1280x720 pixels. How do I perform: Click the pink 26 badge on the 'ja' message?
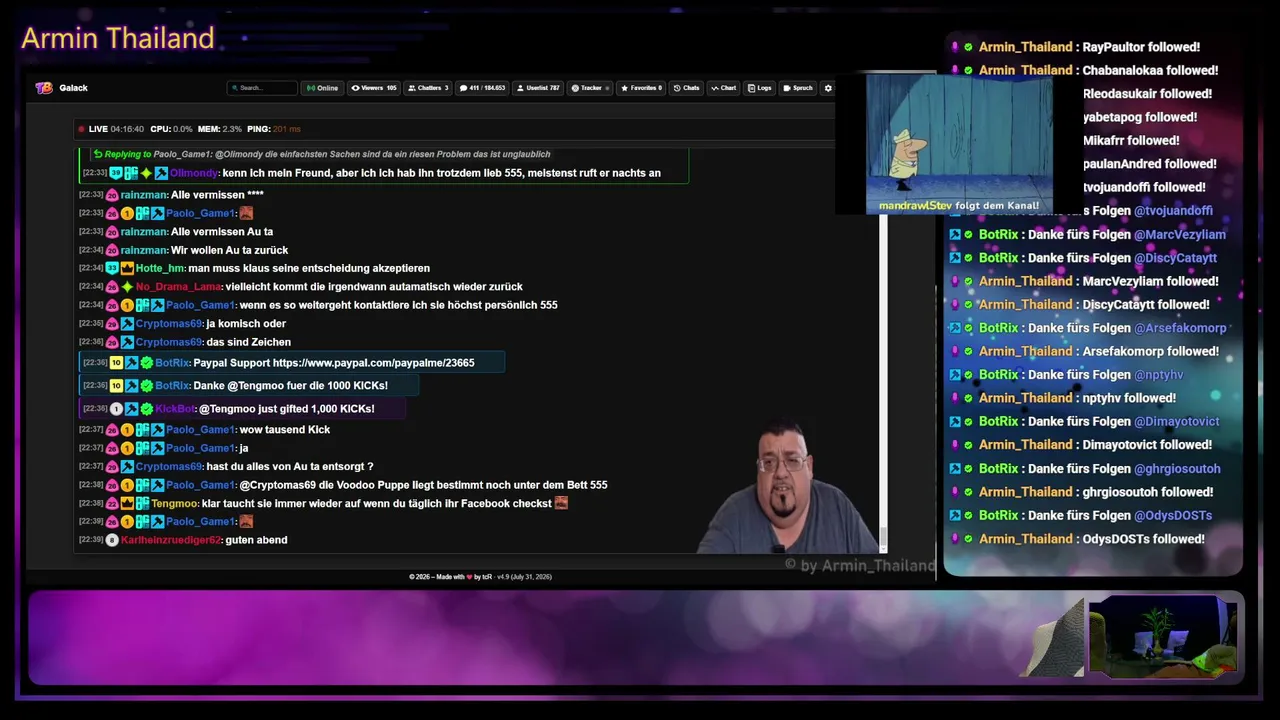(x=113, y=448)
